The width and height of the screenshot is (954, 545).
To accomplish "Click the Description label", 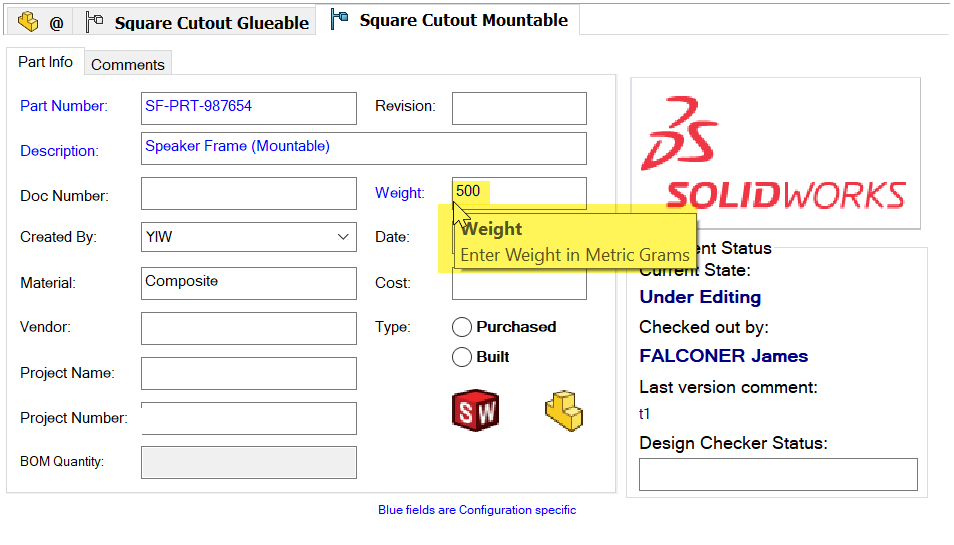I will tap(59, 151).
